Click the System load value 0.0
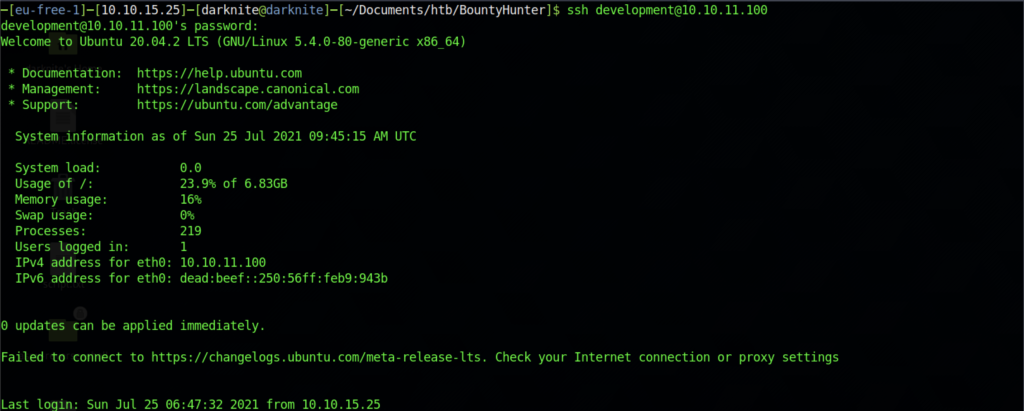This screenshot has width=1024, height=411. pyautogui.click(x=190, y=168)
